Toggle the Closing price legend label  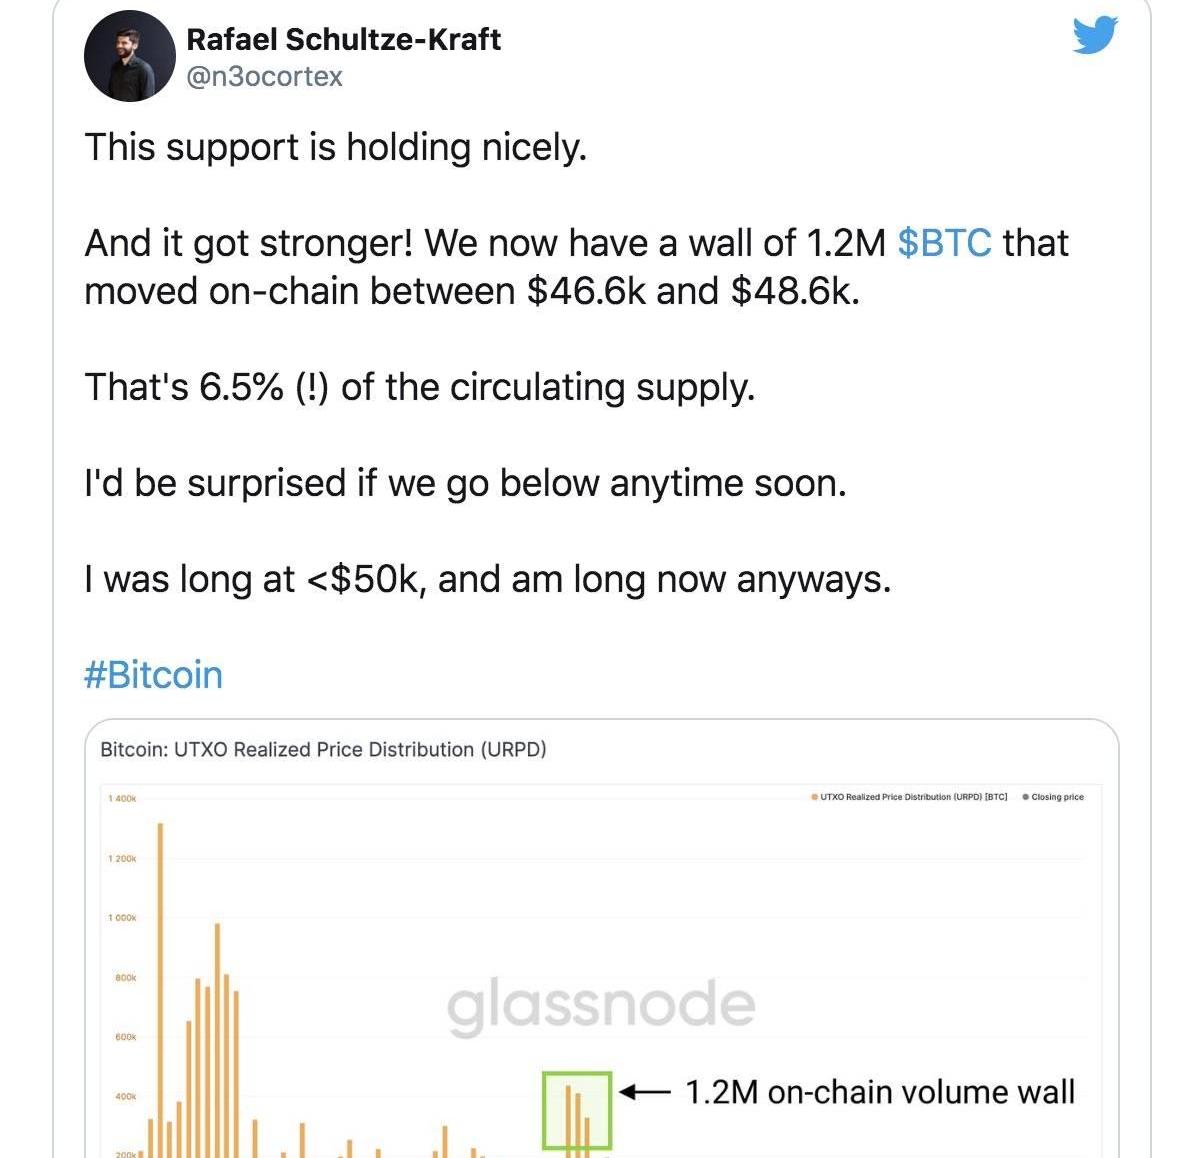(1057, 797)
